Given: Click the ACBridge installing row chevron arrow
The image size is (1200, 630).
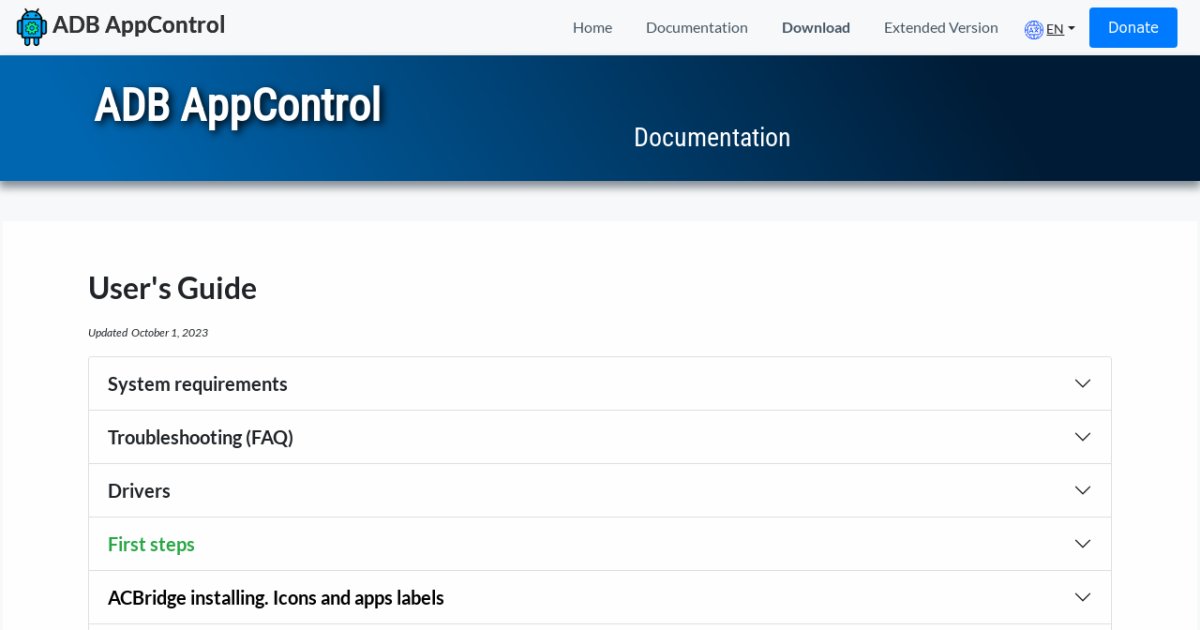Looking at the screenshot, I should point(1082,598).
